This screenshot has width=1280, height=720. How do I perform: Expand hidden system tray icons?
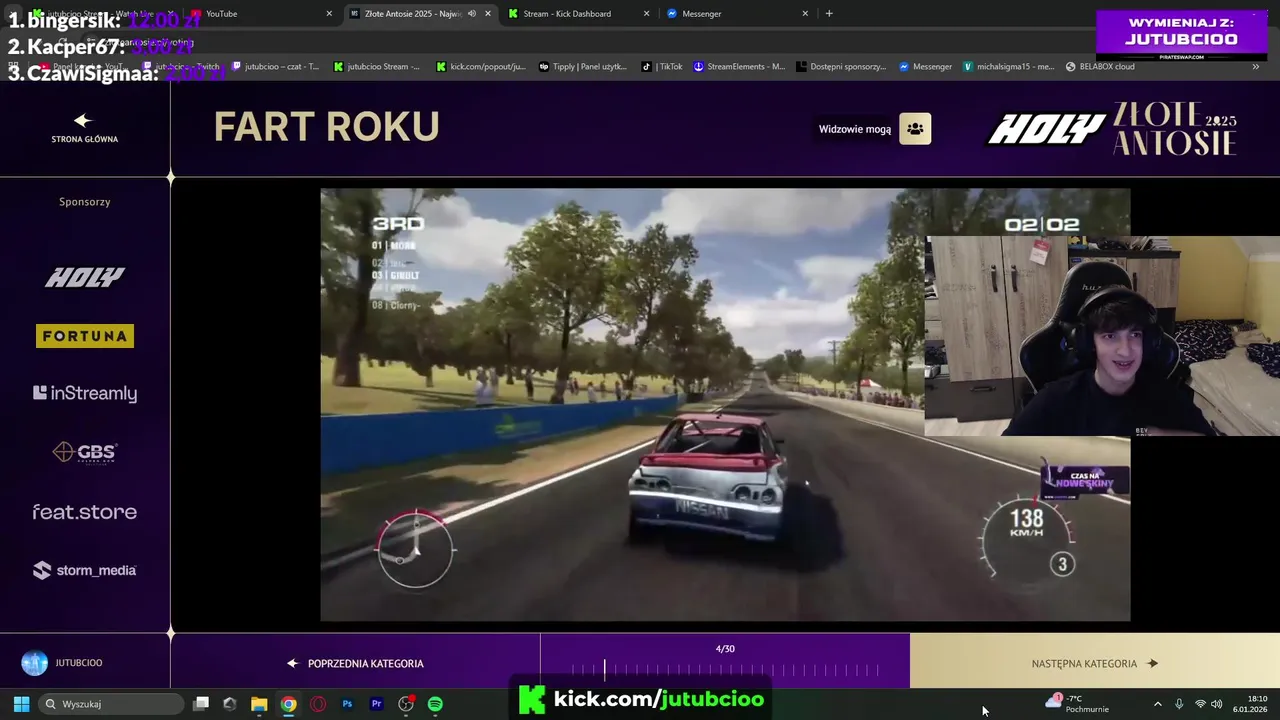1158,704
